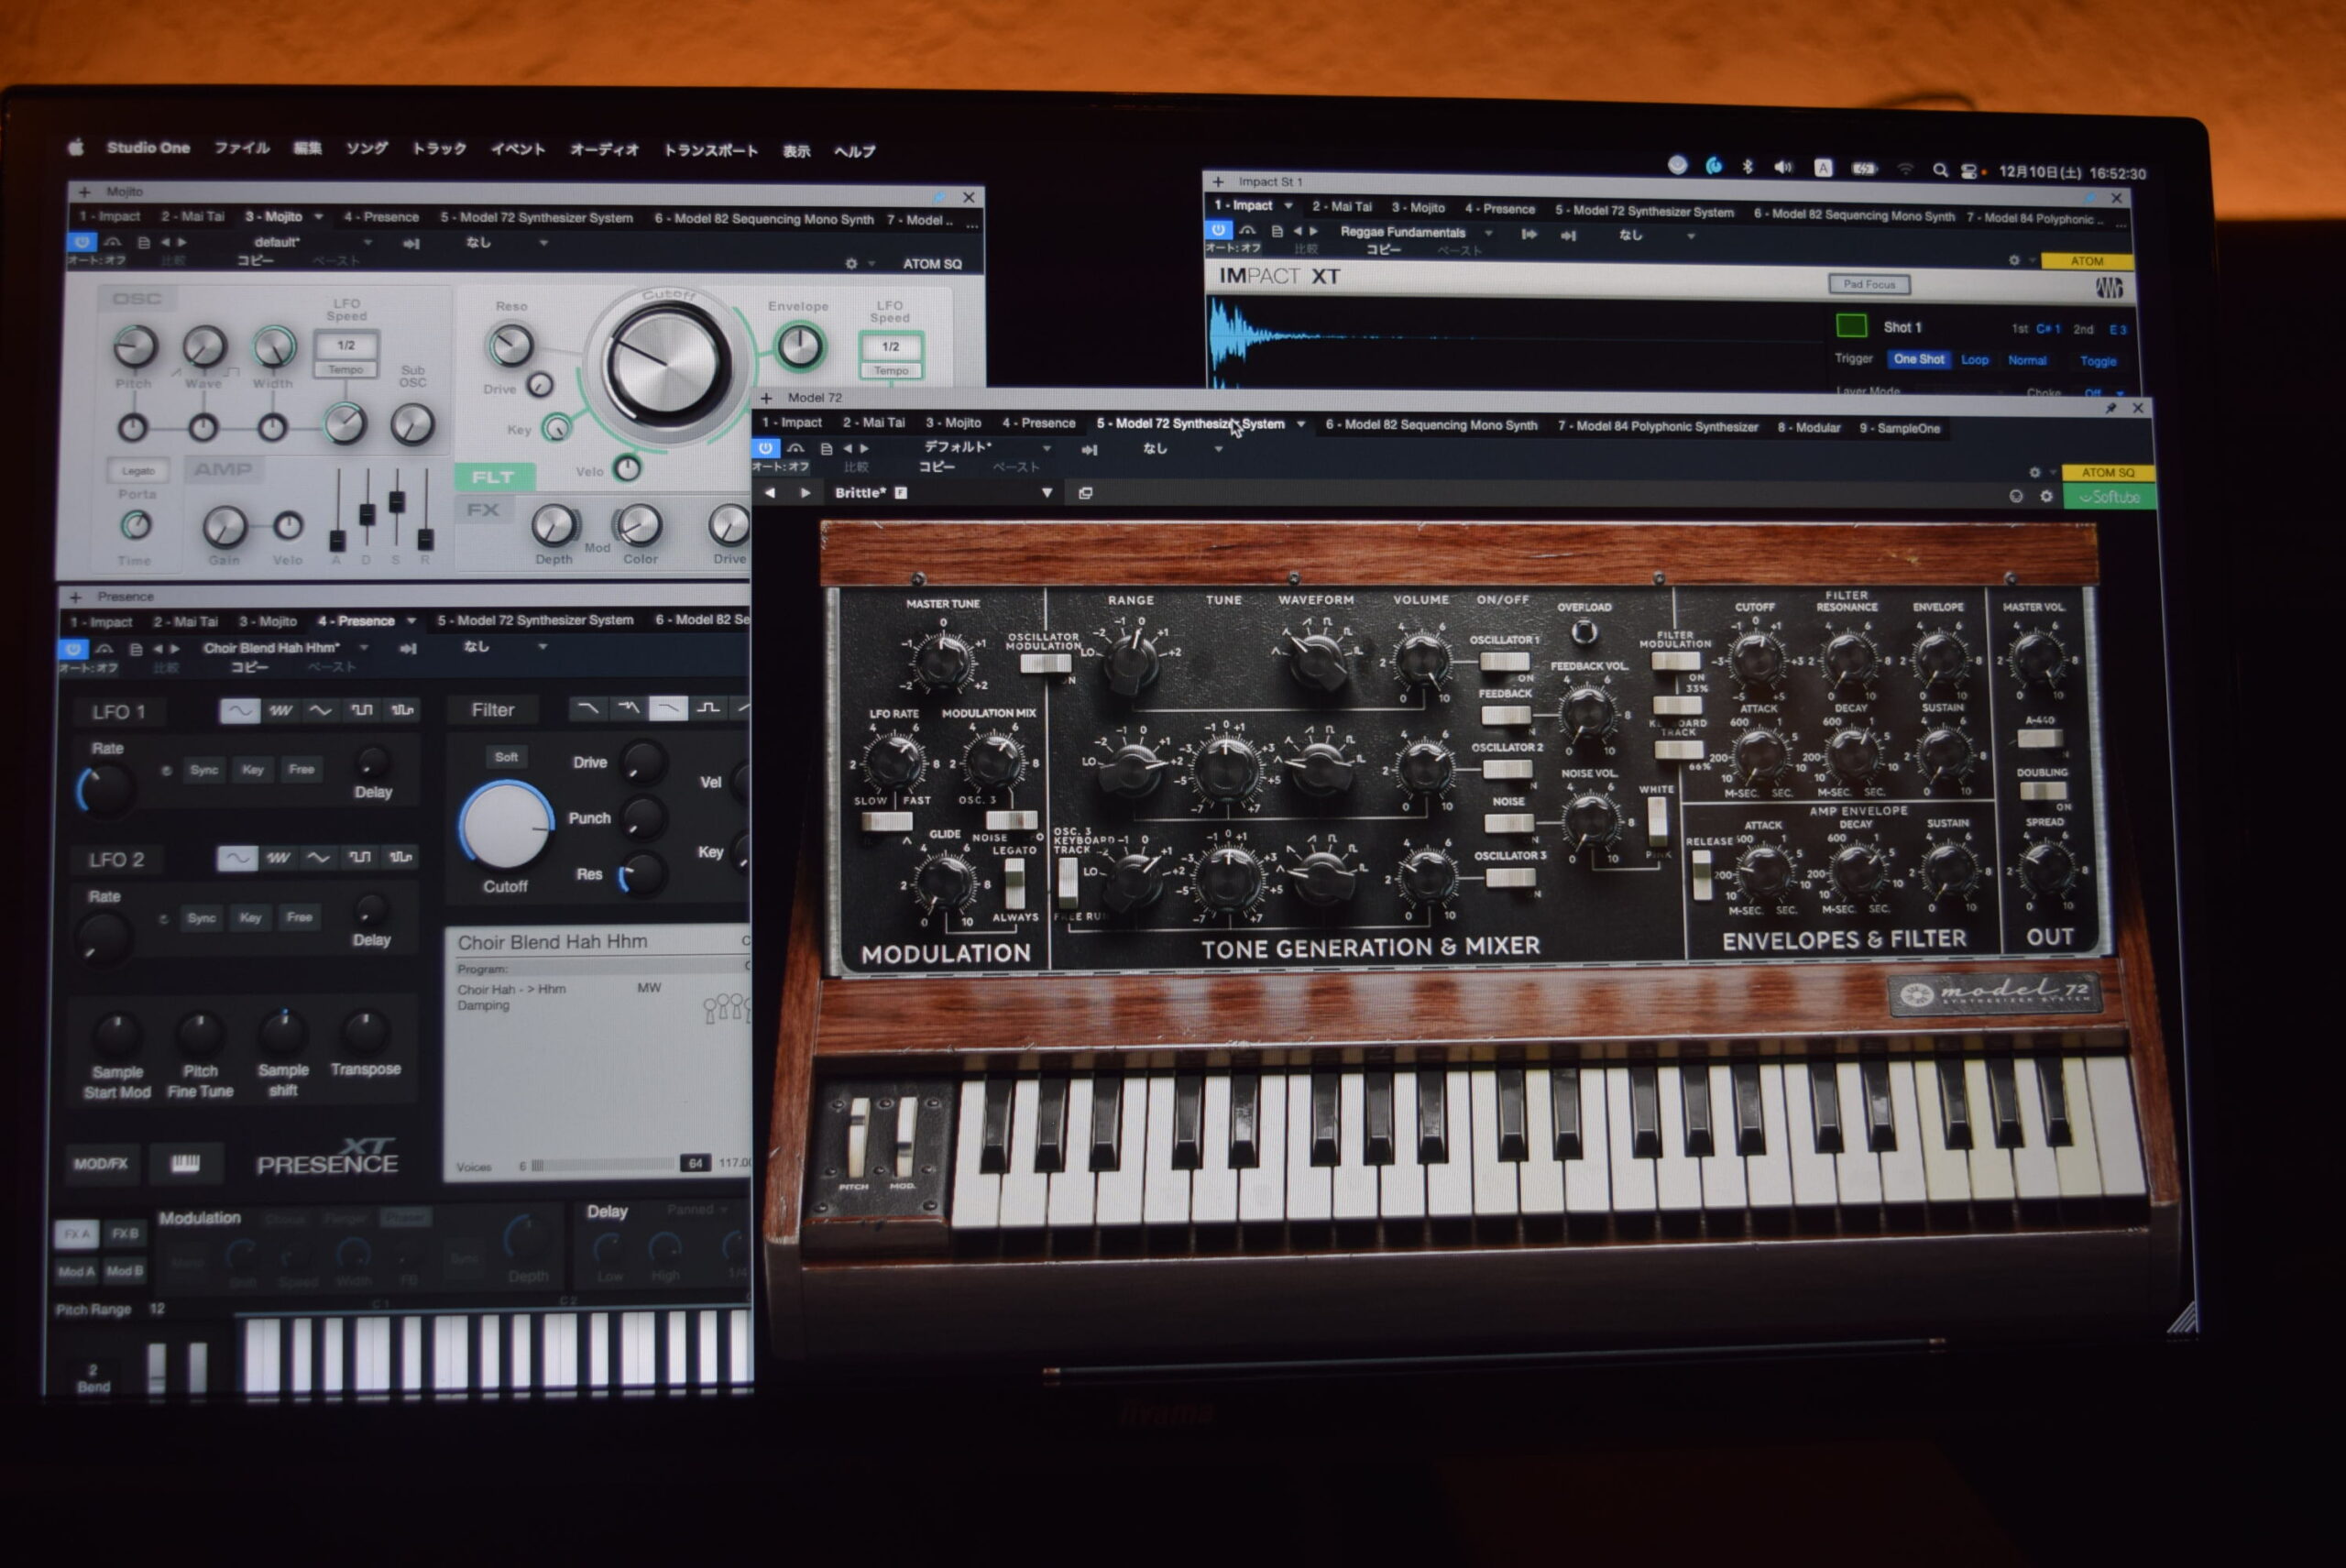The height and width of the screenshot is (1568, 2346).
Task: Toggle the Feedback switch on Model 72
Action: (x=1505, y=715)
